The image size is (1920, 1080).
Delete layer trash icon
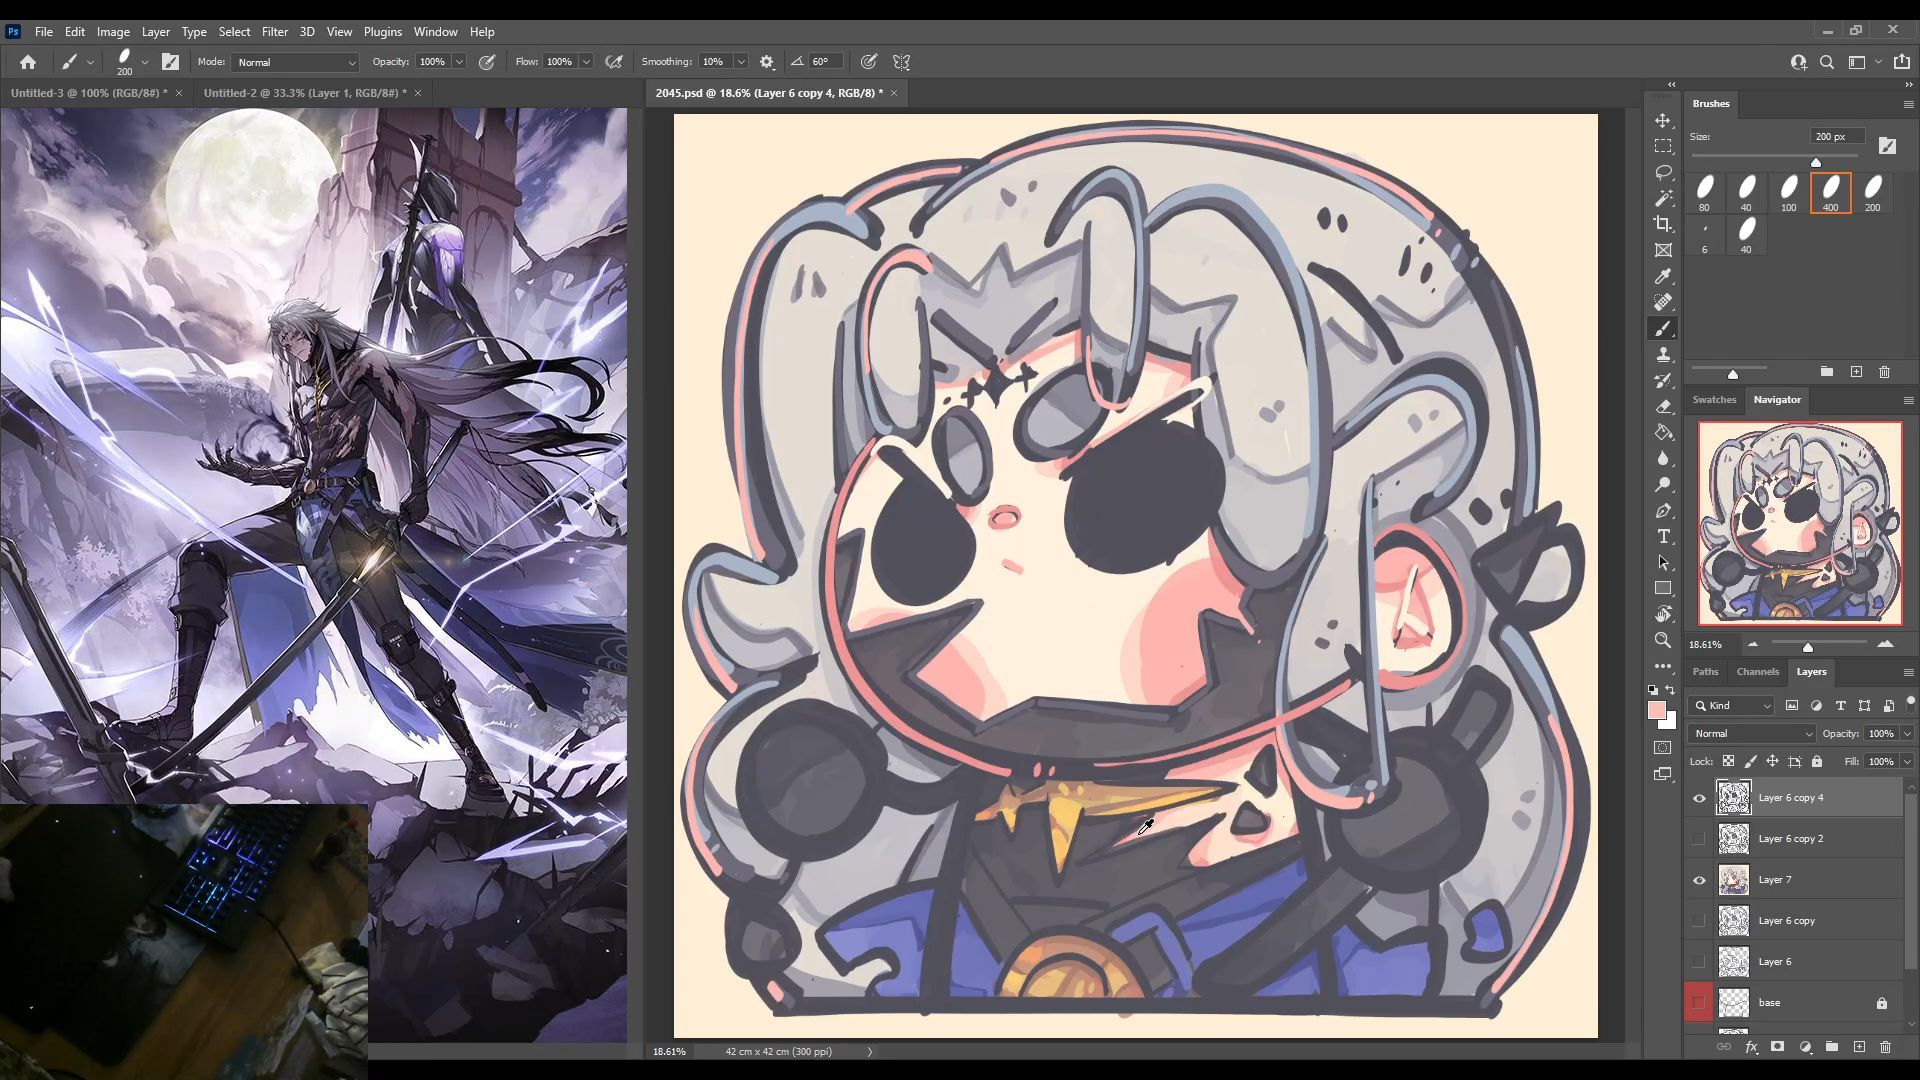(x=1886, y=1047)
